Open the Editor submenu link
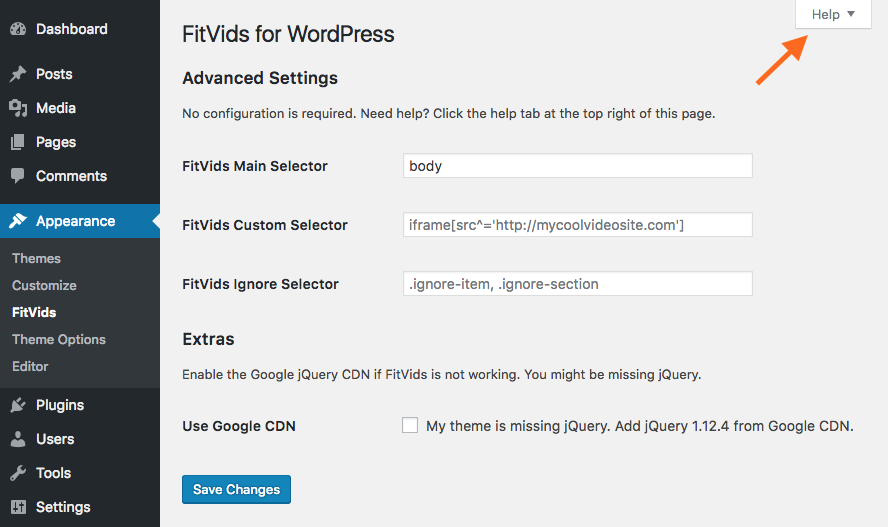 pyautogui.click(x=30, y=366)
